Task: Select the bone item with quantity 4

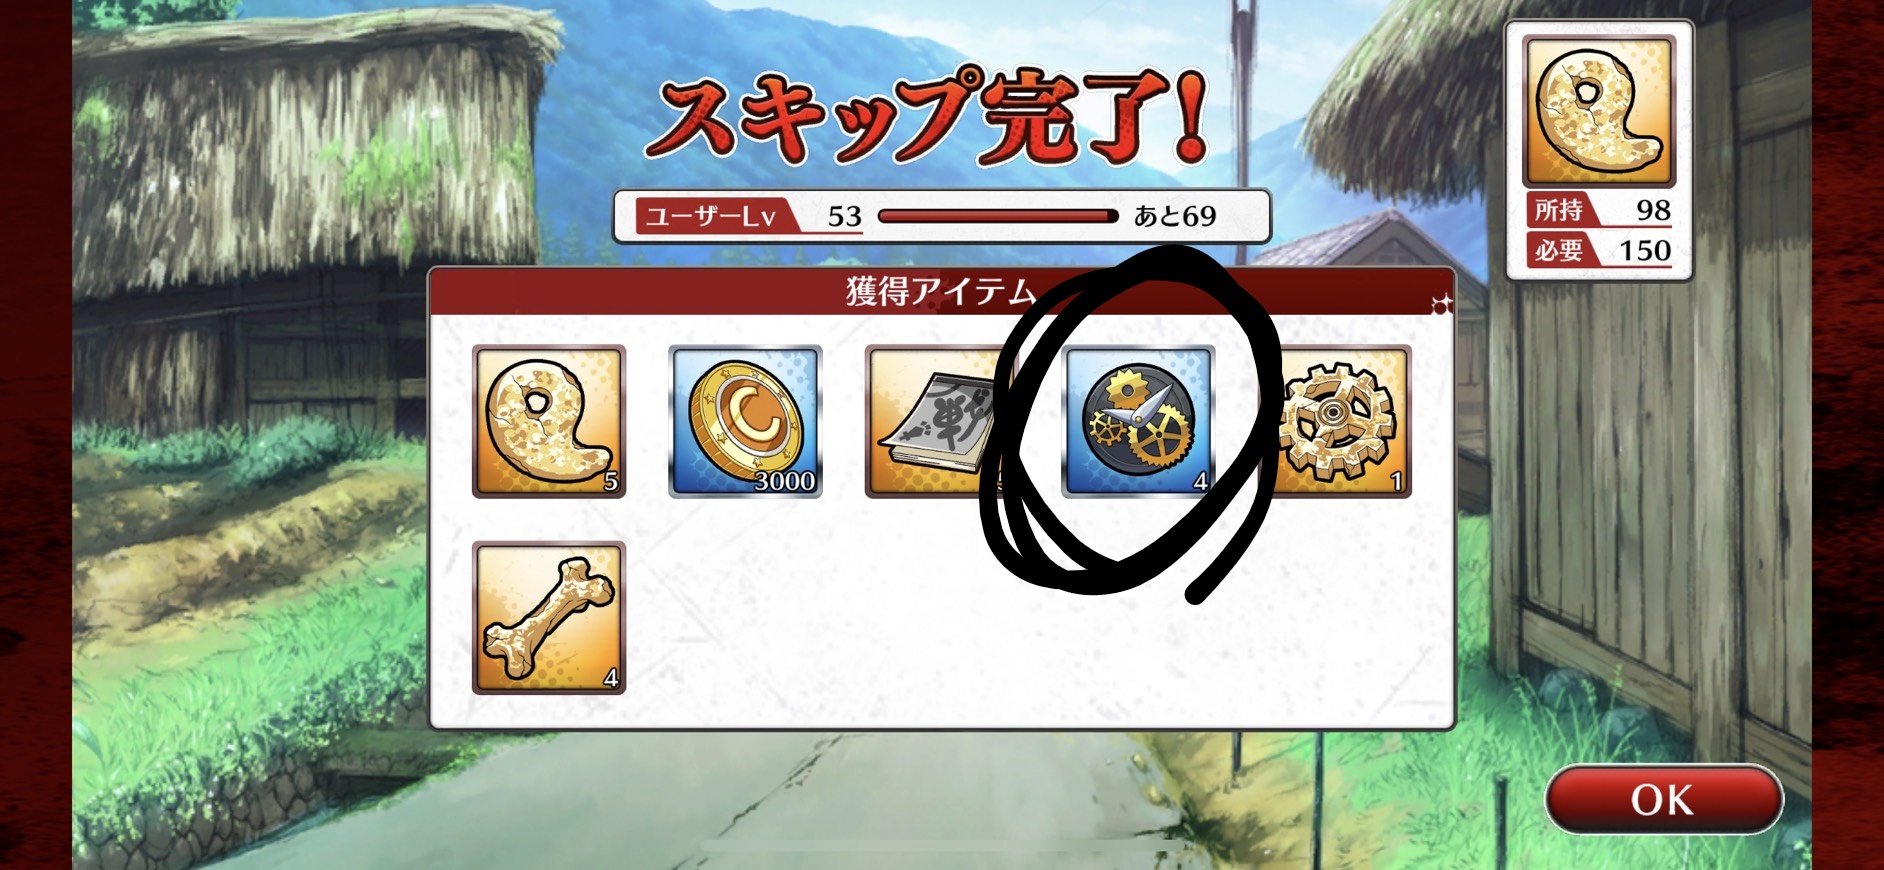Action: [548, 618]
